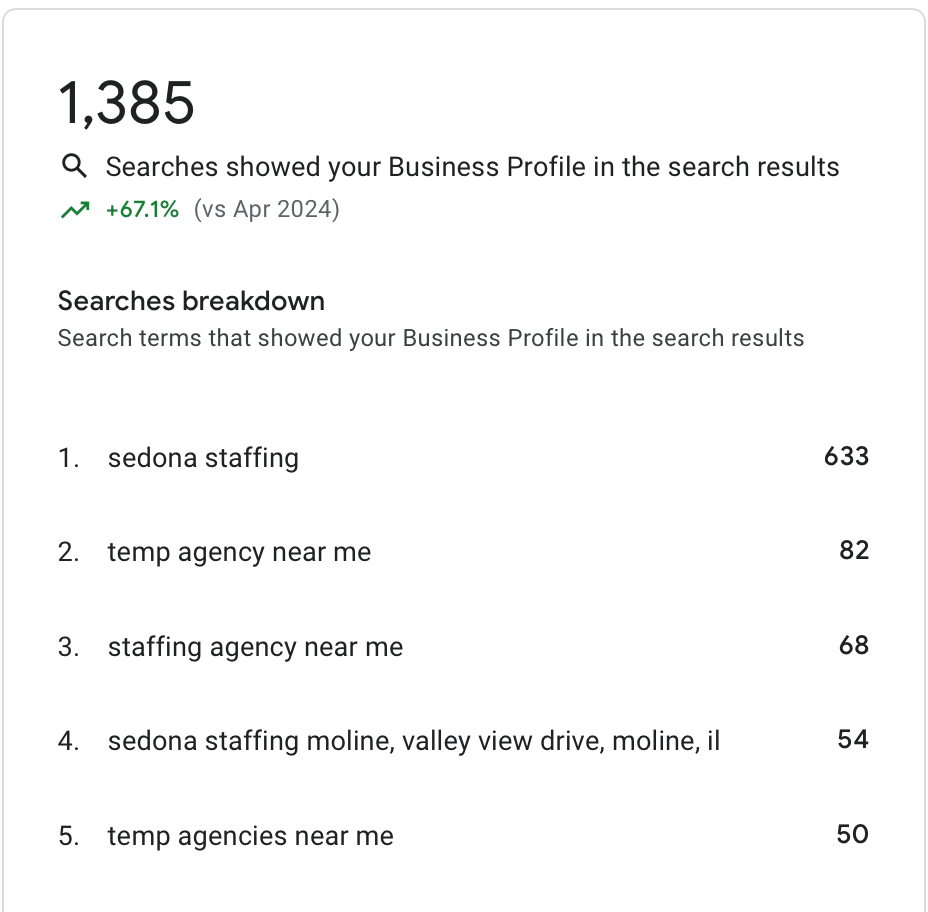Click the temp agencies near me term
This screenshot has width=928, height=912.
click(x=250, y=836)
